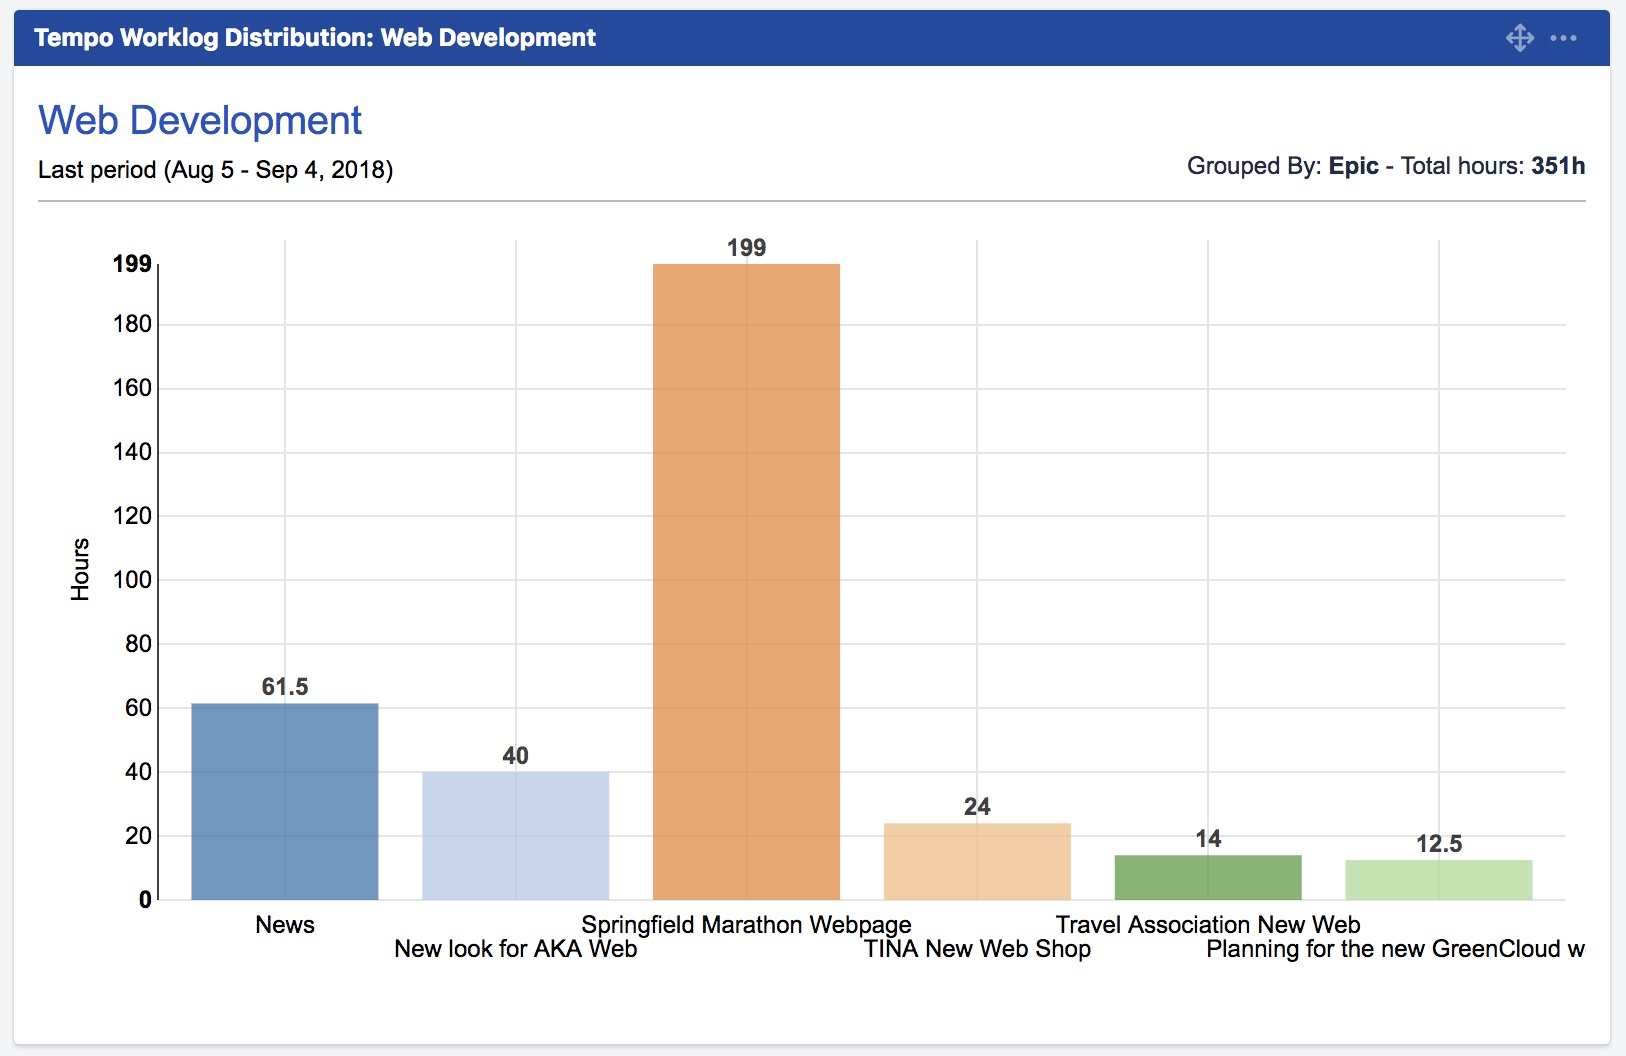Open the Web Development title link

(200, 121)
